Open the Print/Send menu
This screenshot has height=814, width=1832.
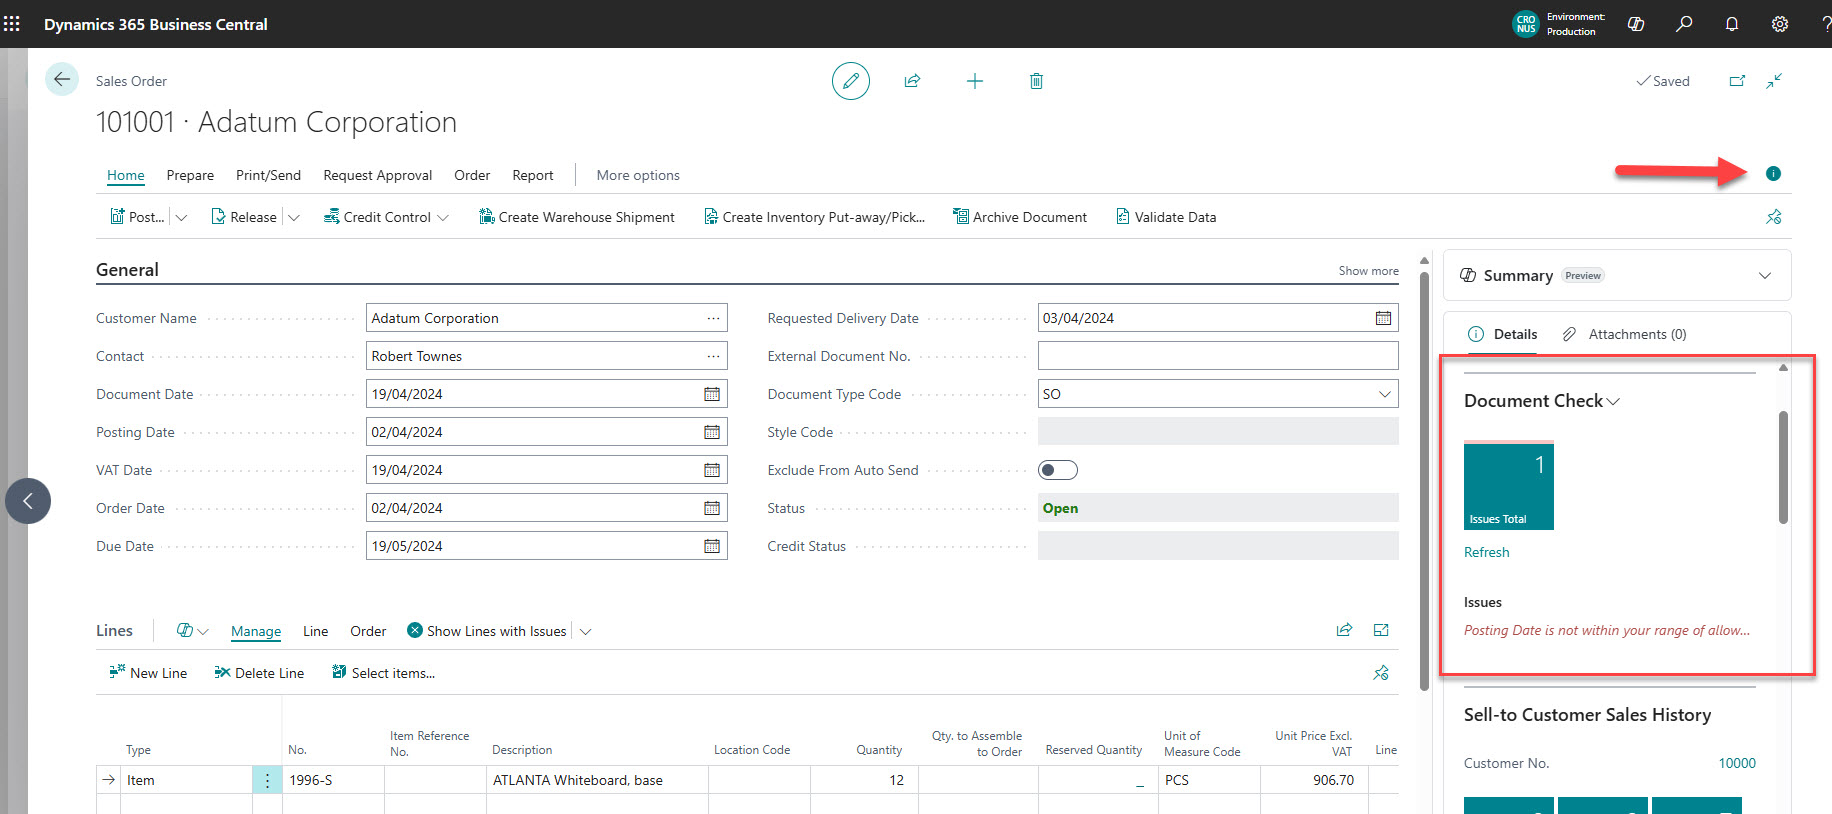pos(268,175)
